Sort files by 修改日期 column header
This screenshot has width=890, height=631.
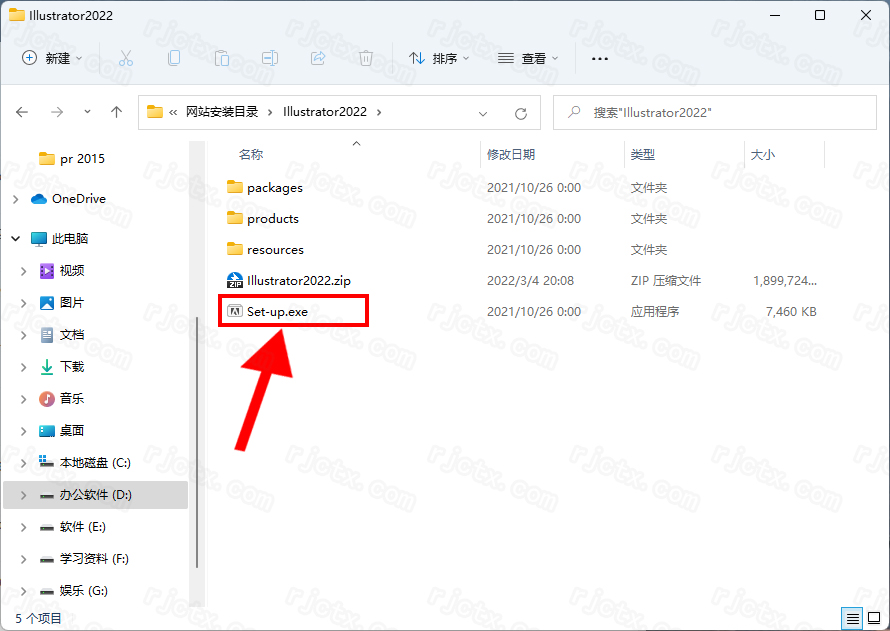511,155
